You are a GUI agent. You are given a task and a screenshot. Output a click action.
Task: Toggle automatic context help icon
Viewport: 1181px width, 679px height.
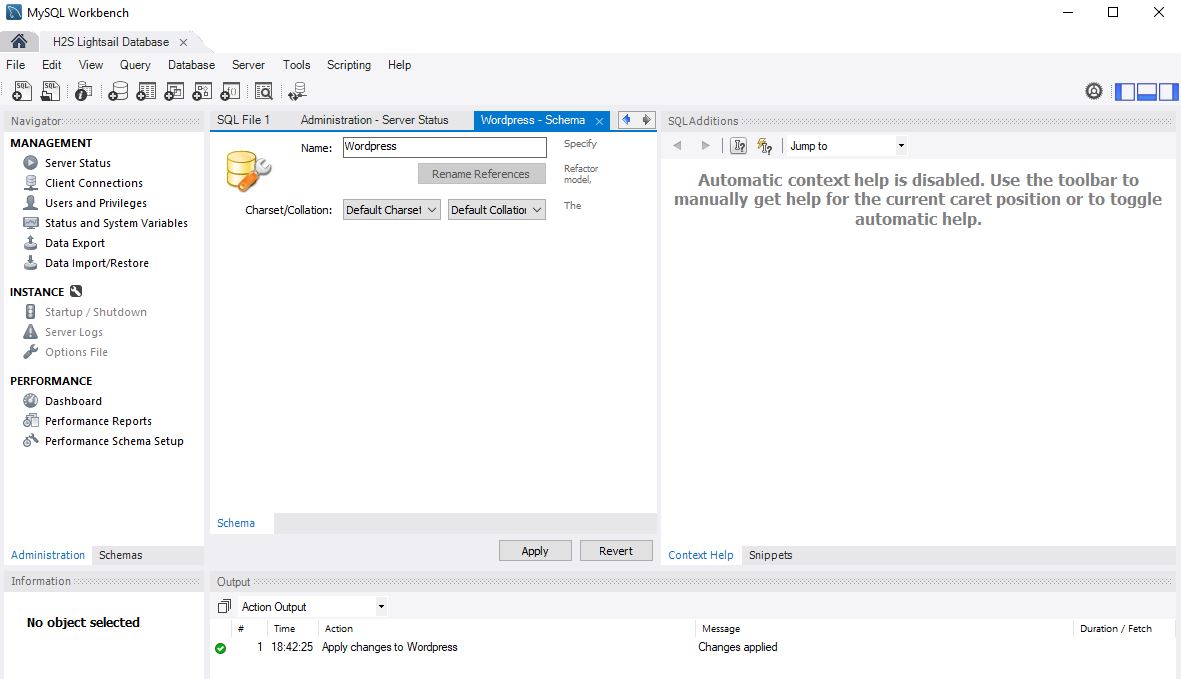click(764, 145)
